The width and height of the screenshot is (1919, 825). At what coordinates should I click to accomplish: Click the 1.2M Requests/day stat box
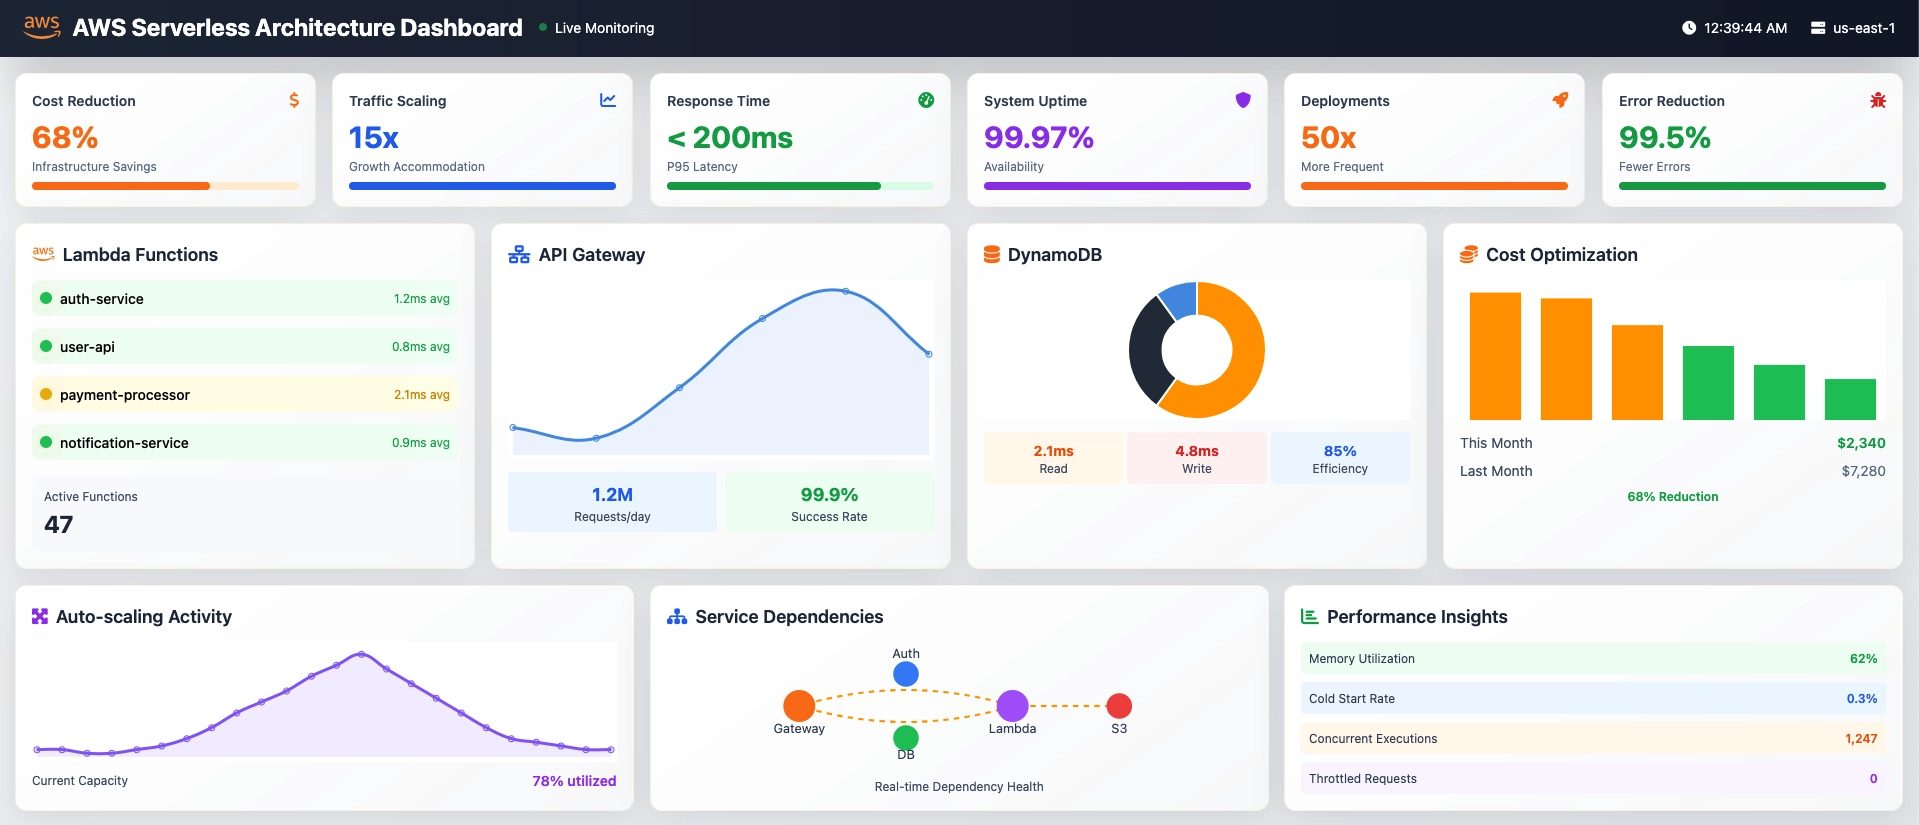click(612, 503)
